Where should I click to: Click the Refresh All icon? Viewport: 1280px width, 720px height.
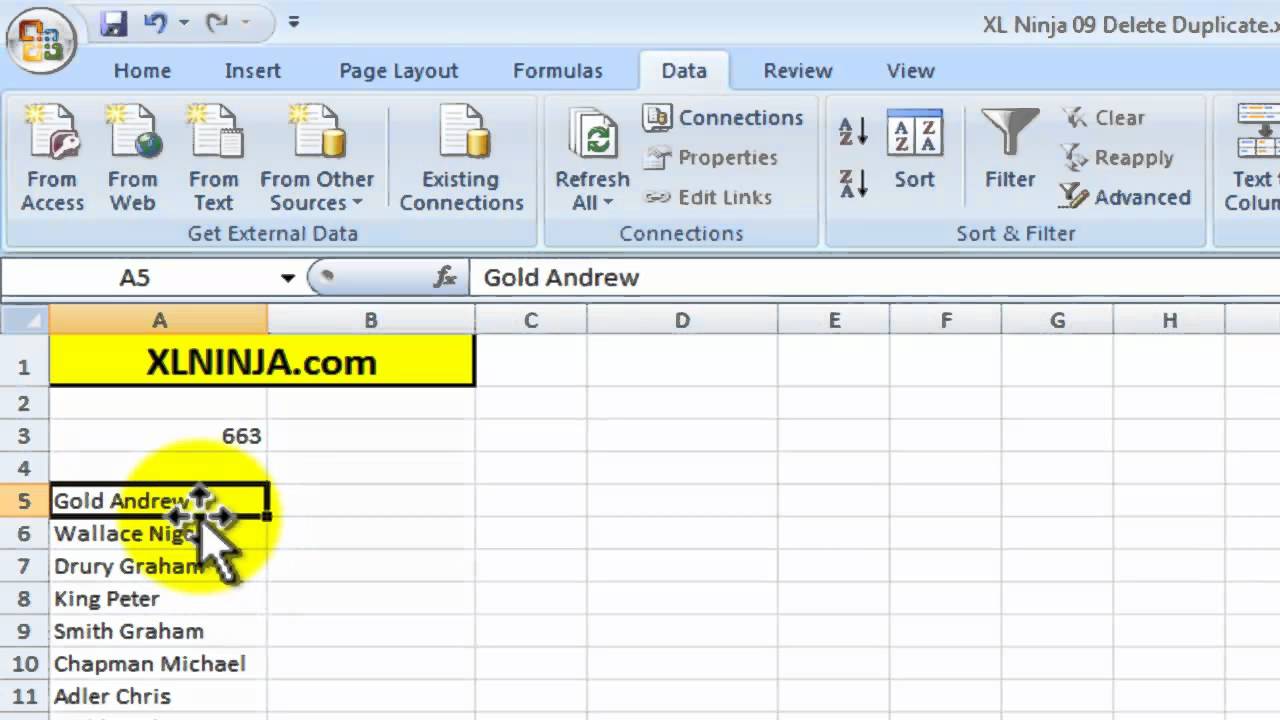coord(594,136)
